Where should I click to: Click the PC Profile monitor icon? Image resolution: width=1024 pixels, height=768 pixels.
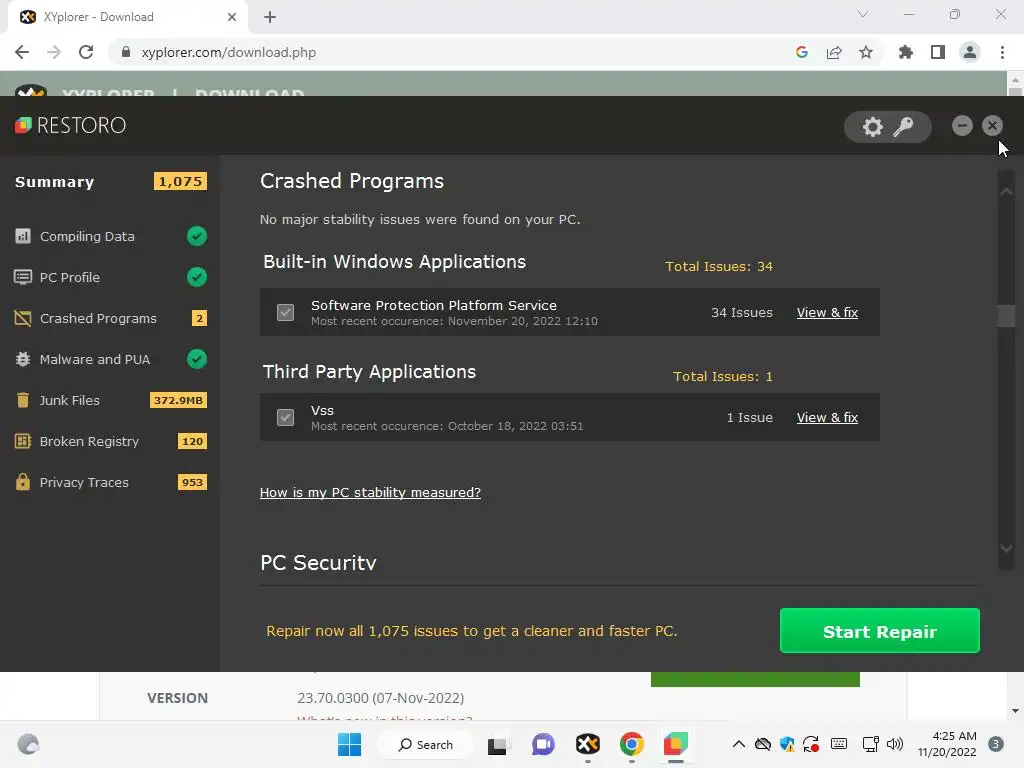pyautogui.click(x=23, y=277)
